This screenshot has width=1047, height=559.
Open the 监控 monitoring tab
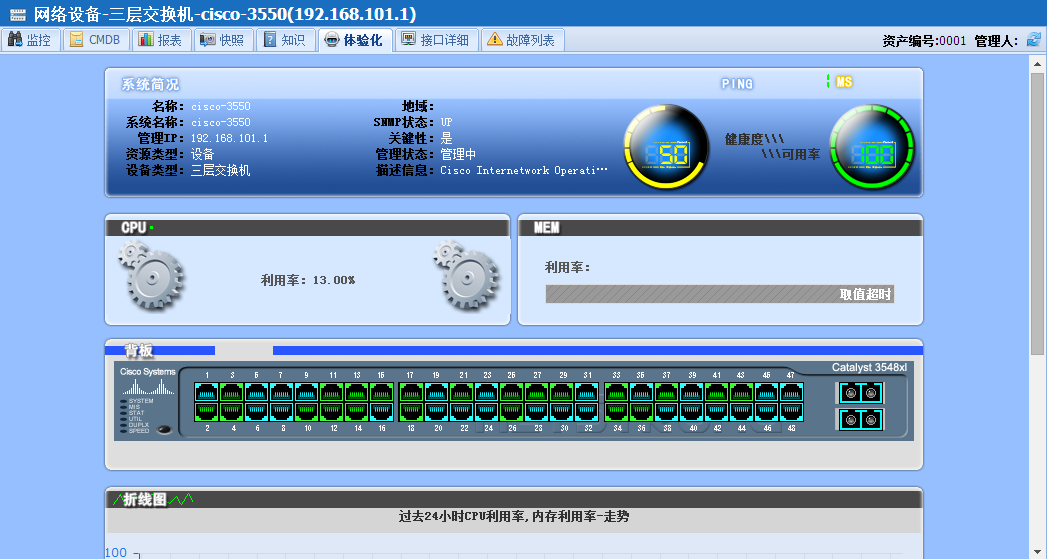31,40
